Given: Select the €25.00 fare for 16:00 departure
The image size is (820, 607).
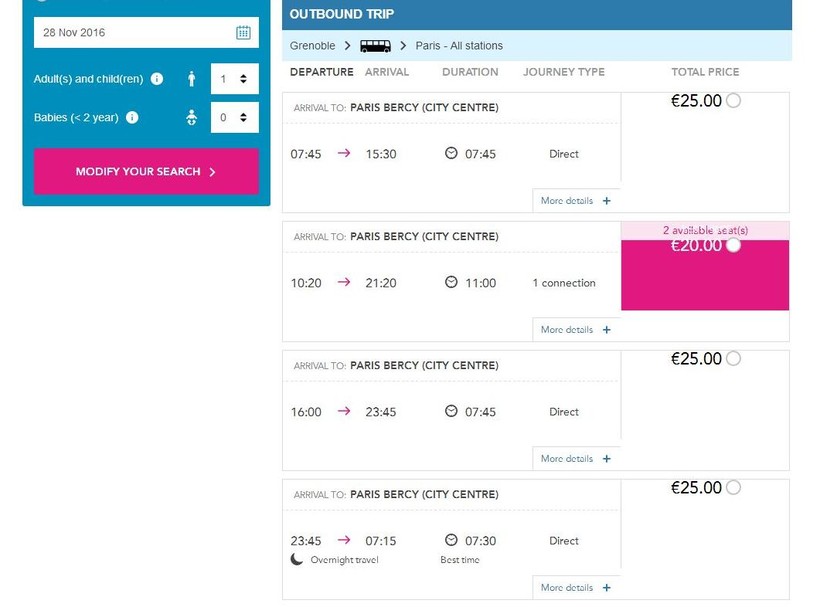Looking at the screenshot, I should (x=733, y=359).
